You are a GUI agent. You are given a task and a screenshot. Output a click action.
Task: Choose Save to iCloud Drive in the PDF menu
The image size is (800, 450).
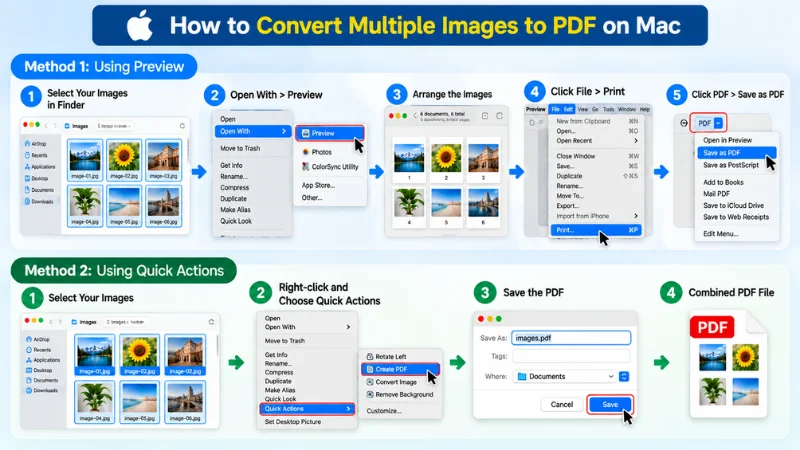point(733,206)
